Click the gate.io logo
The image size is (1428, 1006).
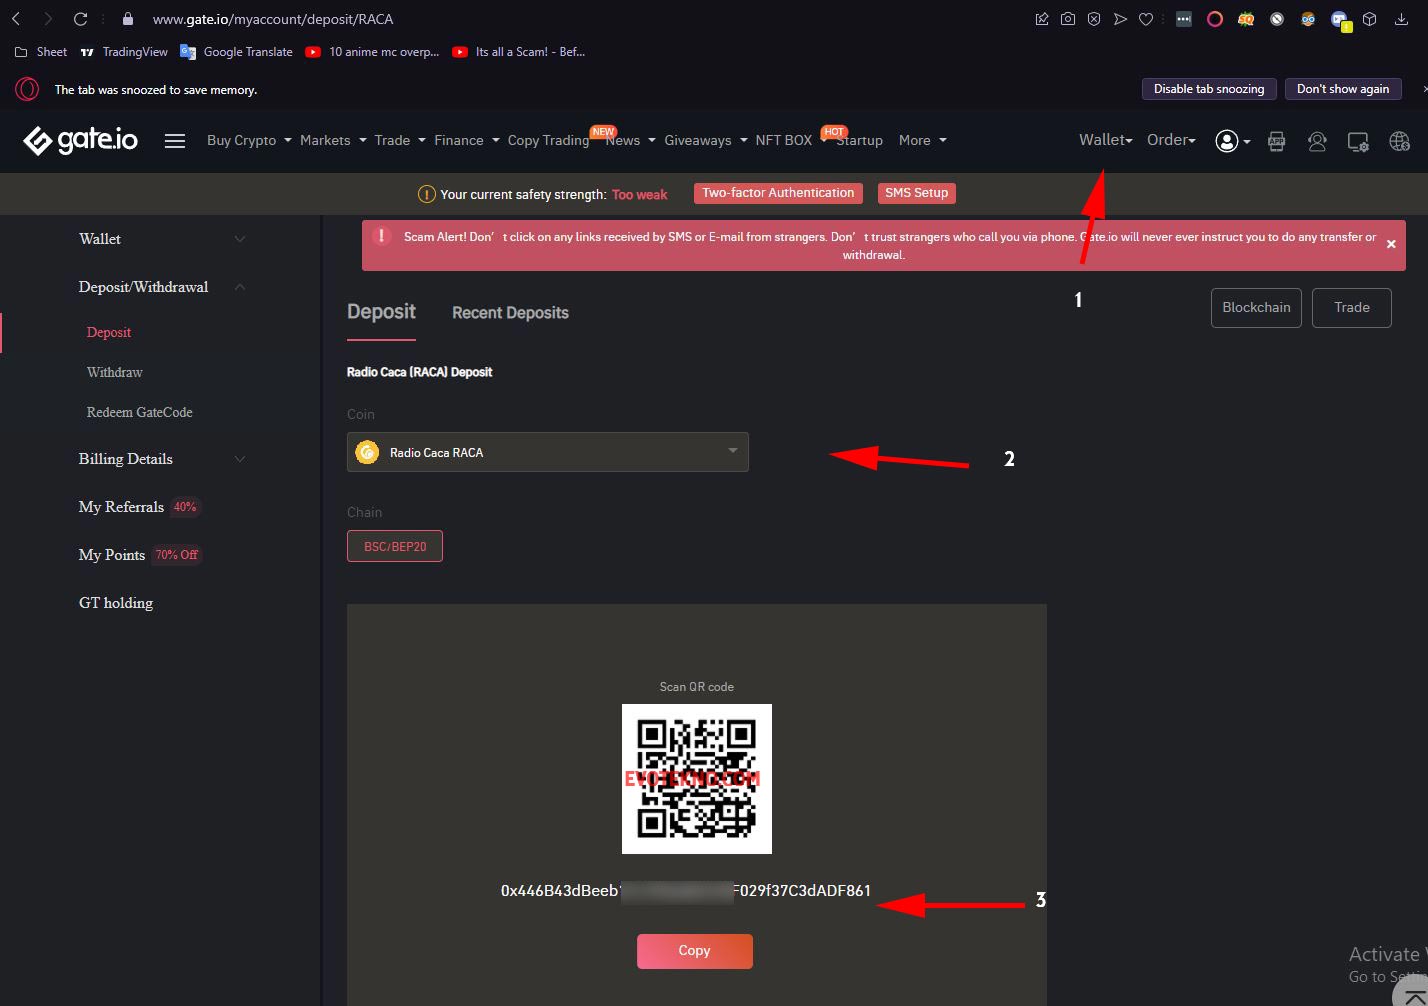pyautogui.click(x=80, y=141)
